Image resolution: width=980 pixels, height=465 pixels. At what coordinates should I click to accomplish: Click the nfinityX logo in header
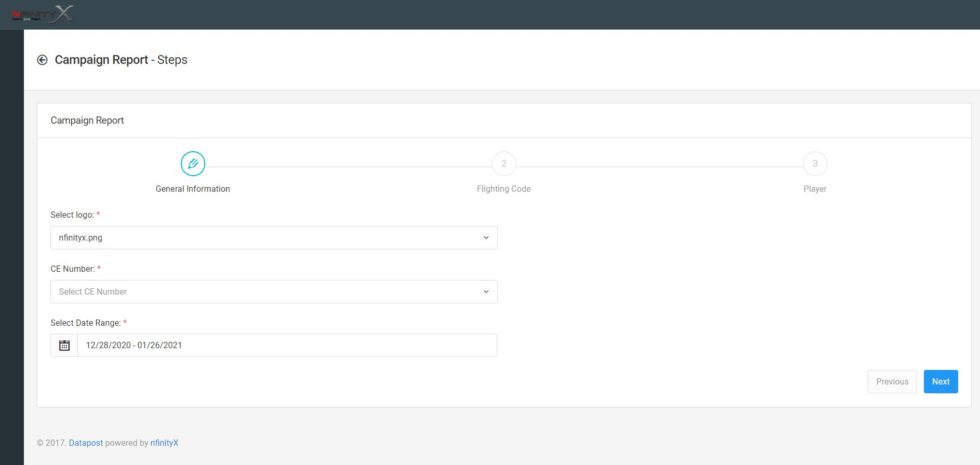click(x=42, y=13)
